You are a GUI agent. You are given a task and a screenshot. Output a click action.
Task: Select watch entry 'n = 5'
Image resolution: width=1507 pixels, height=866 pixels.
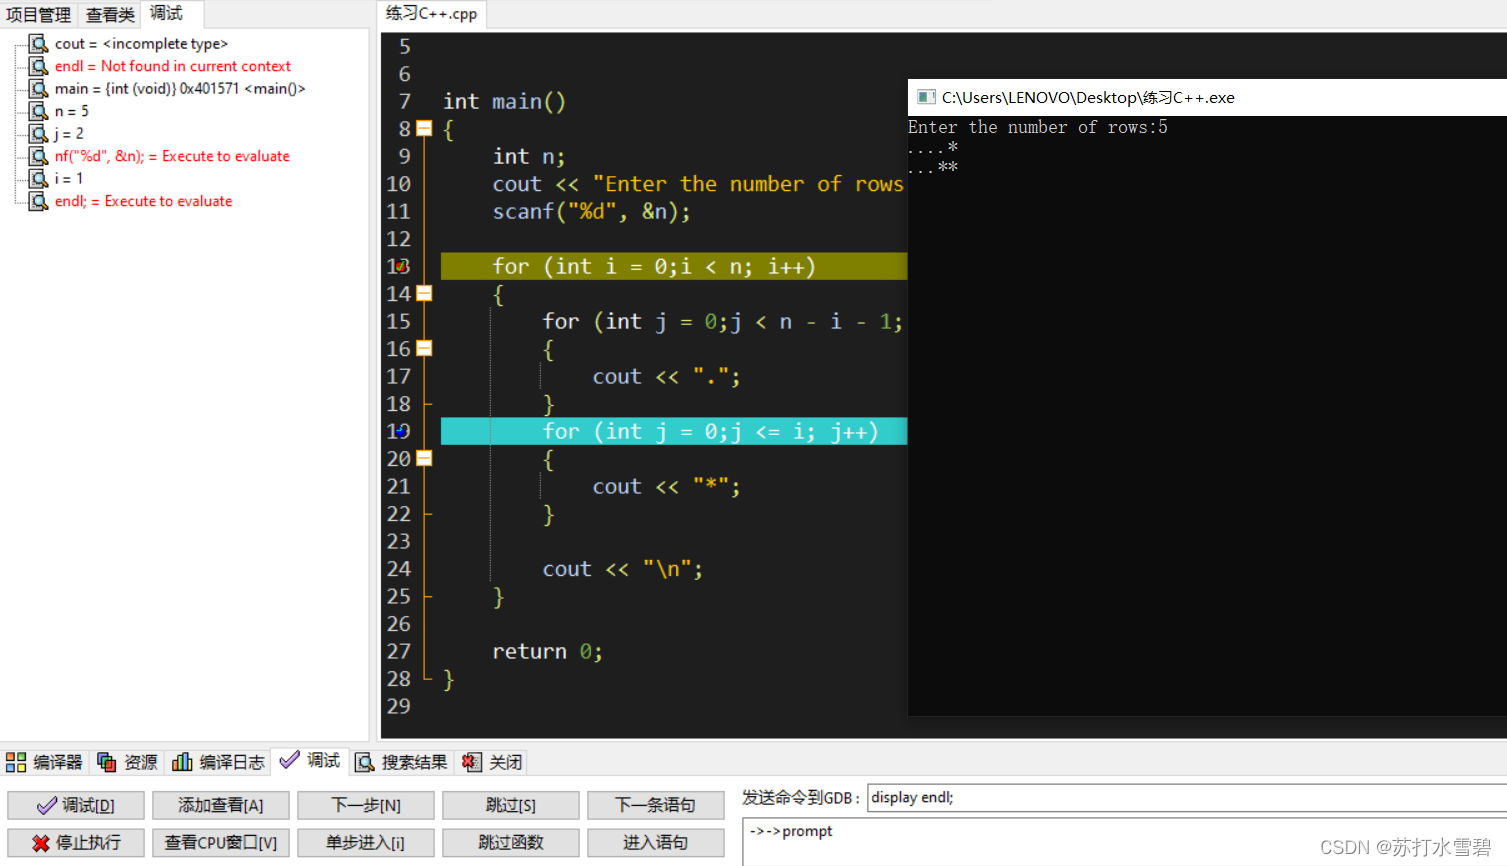click(72, 111)
